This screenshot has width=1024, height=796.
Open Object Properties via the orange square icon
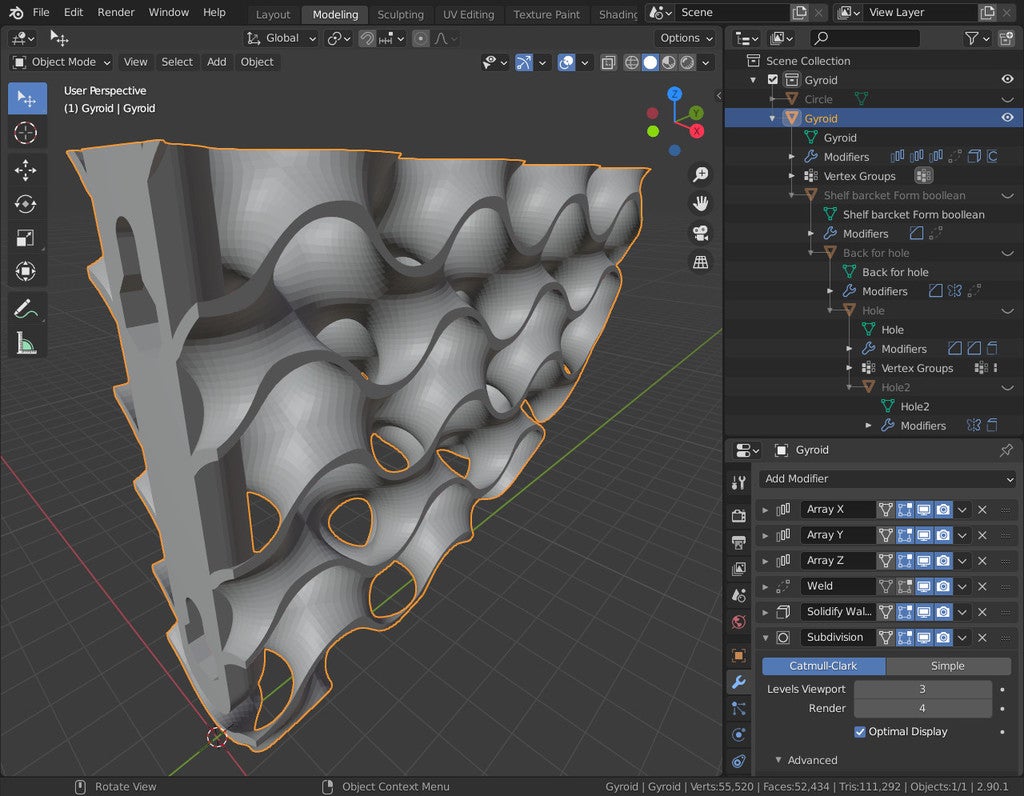(x=738, y=657)
